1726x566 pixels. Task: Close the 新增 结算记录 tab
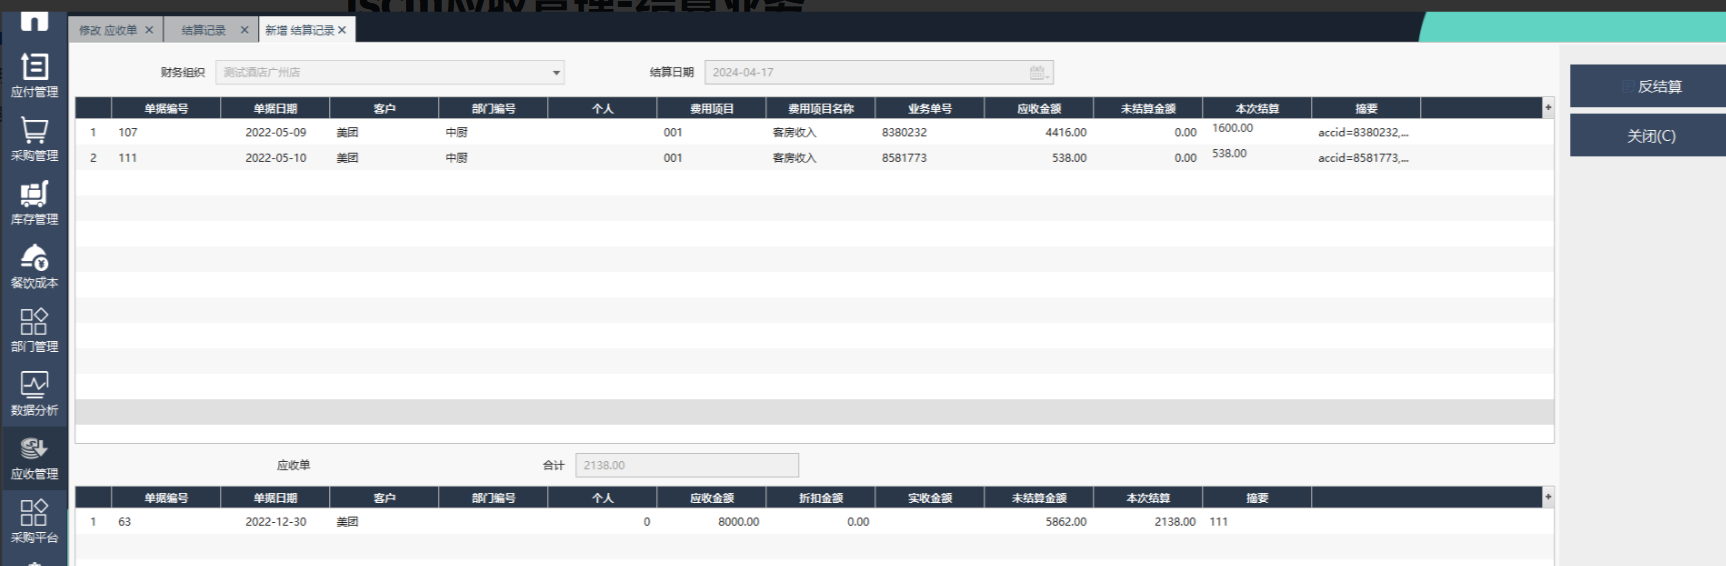(x=342, y=30)
